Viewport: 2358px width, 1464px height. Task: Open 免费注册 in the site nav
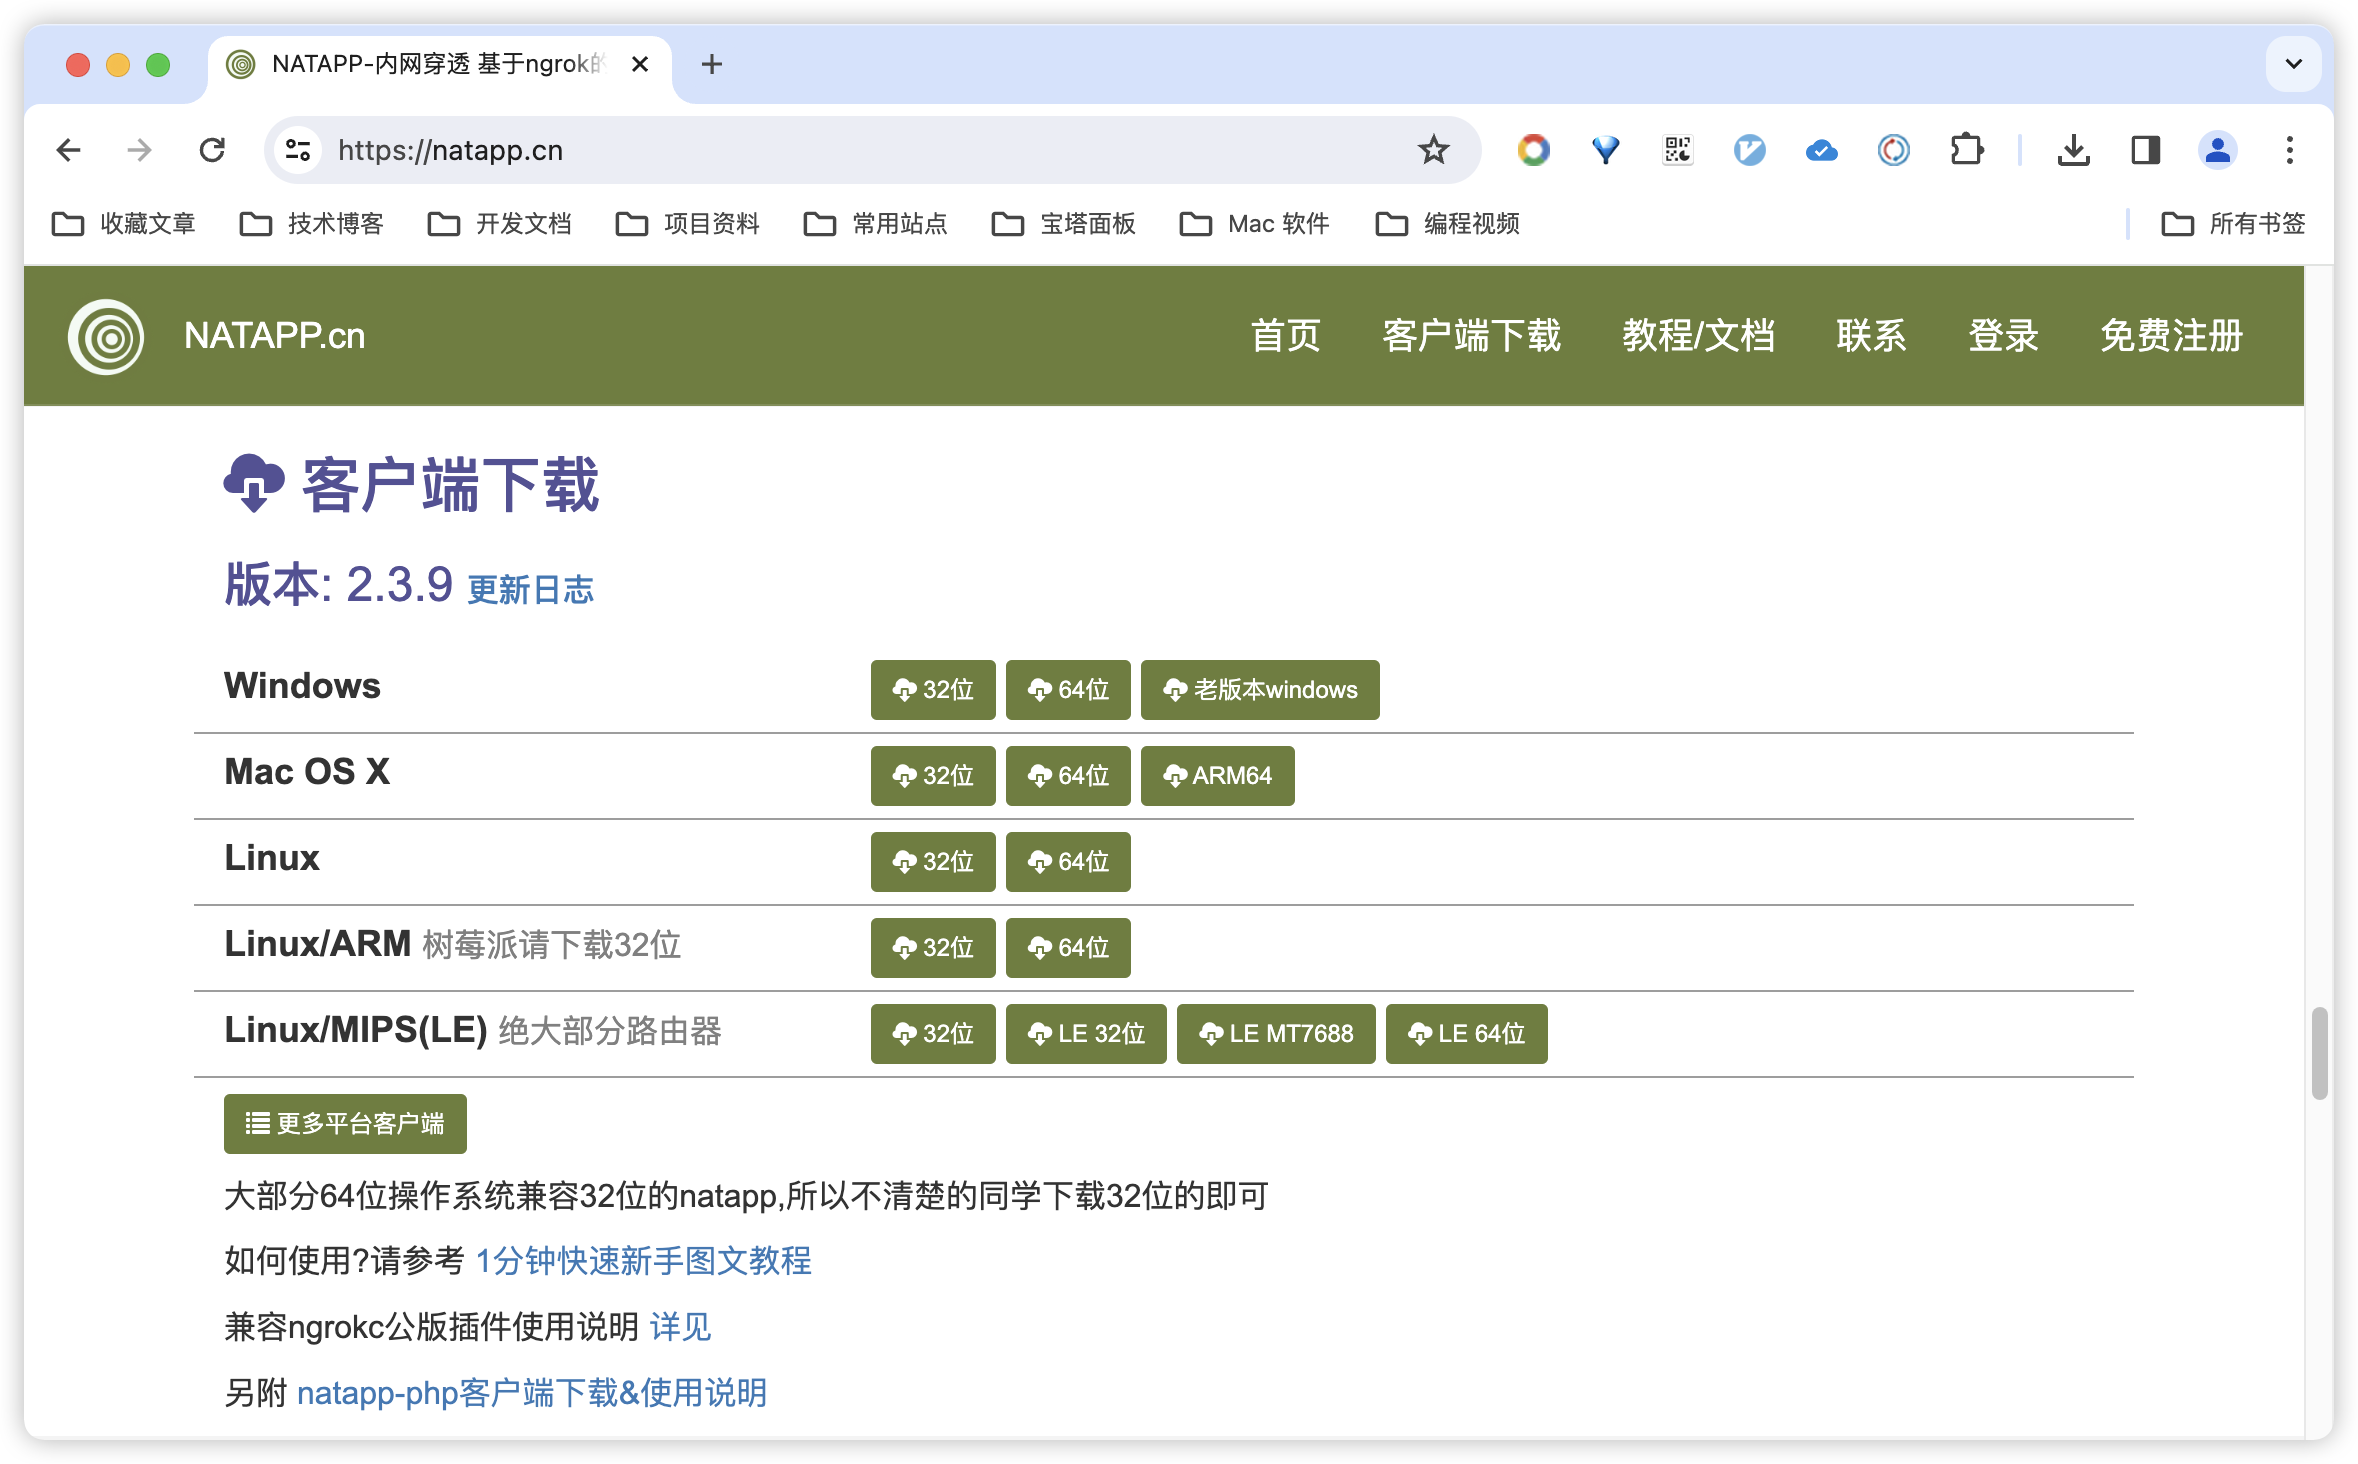[x=2171, y=336]
